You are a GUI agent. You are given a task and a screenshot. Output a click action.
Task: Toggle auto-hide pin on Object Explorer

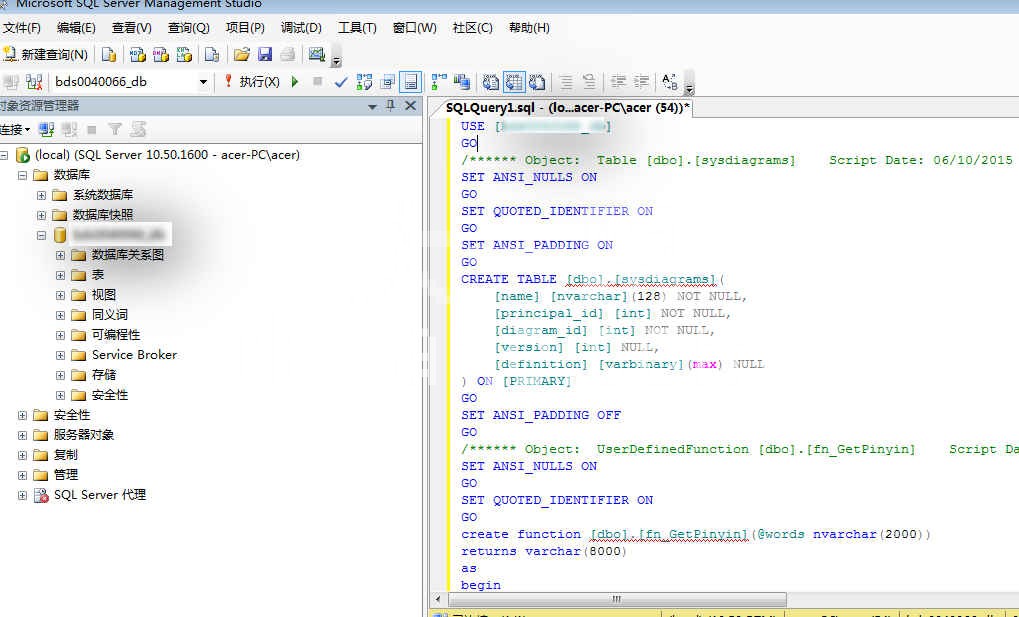pyautogui.click(x=390, y=106)
